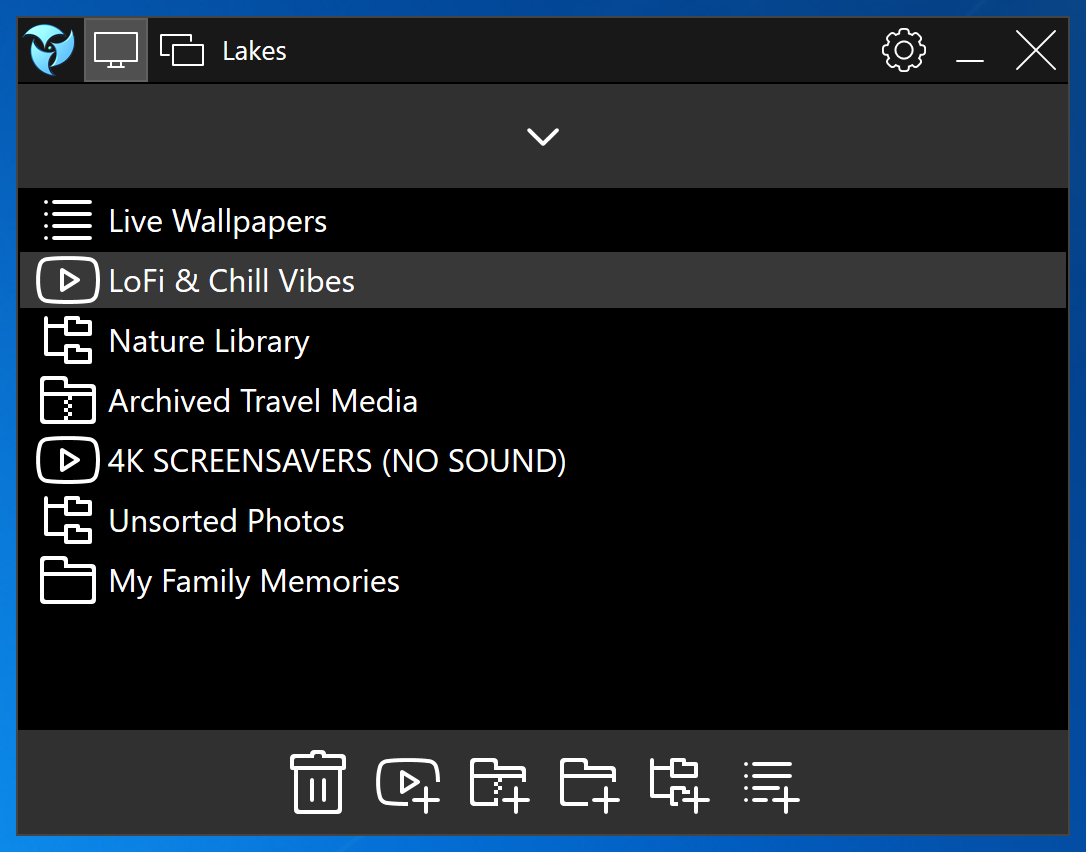Select the add folder with subfolders icon
Viewport: 1086px width, 852px height.
[x=678, y=784]
